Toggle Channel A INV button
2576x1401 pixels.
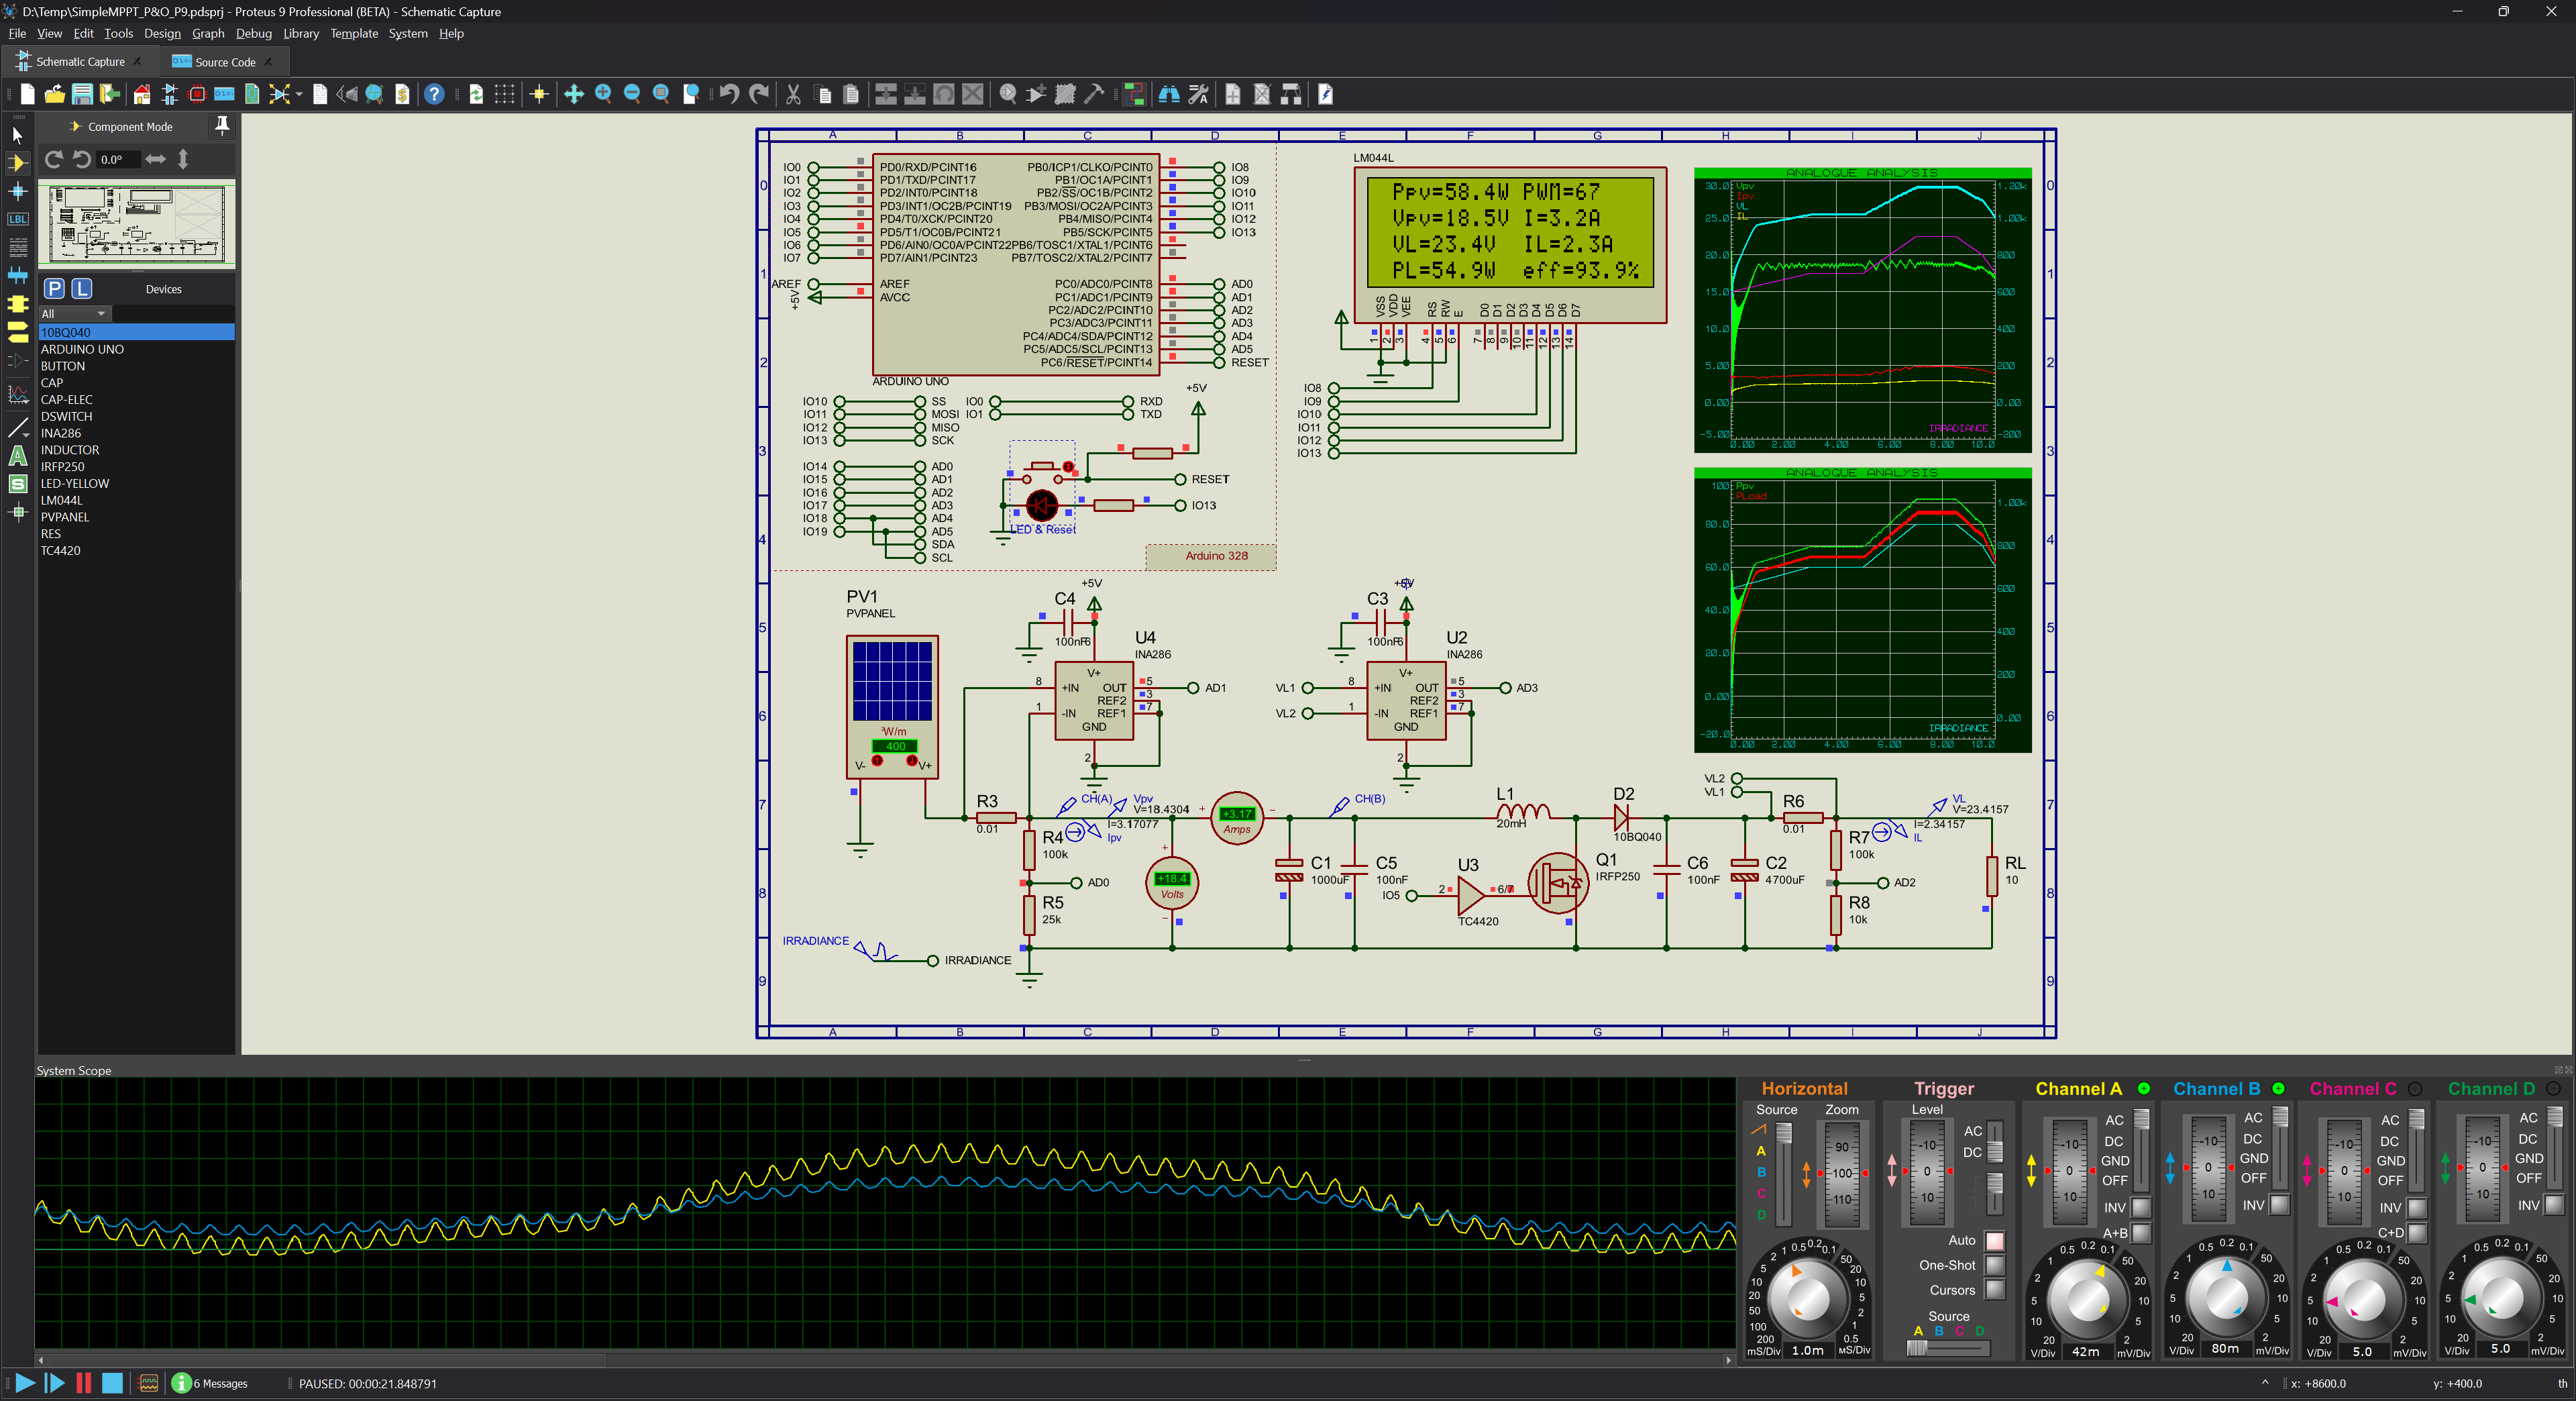[2140, 1208]
